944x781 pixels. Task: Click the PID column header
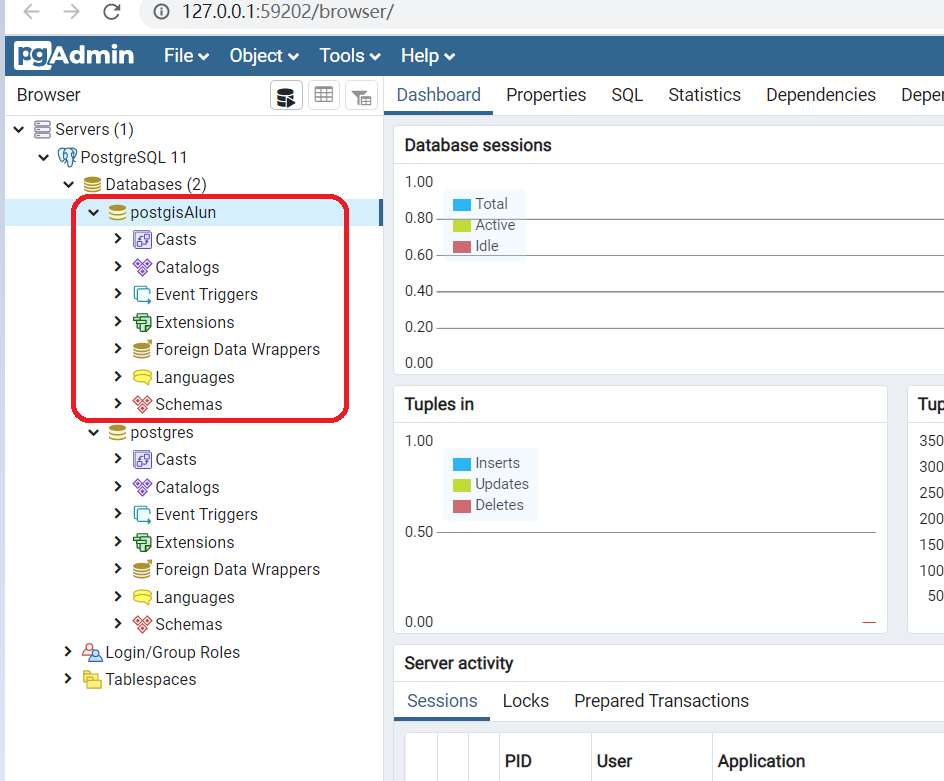pos(518,761)
